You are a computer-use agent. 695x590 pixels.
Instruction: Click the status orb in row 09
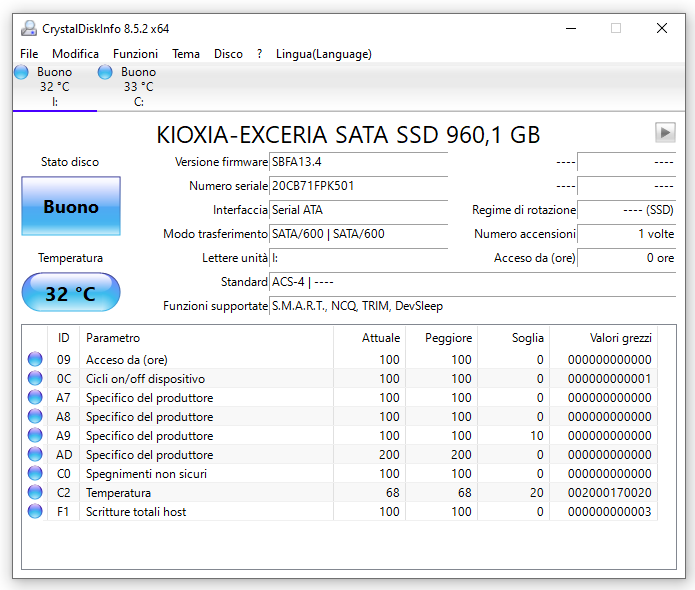(35, 359)
